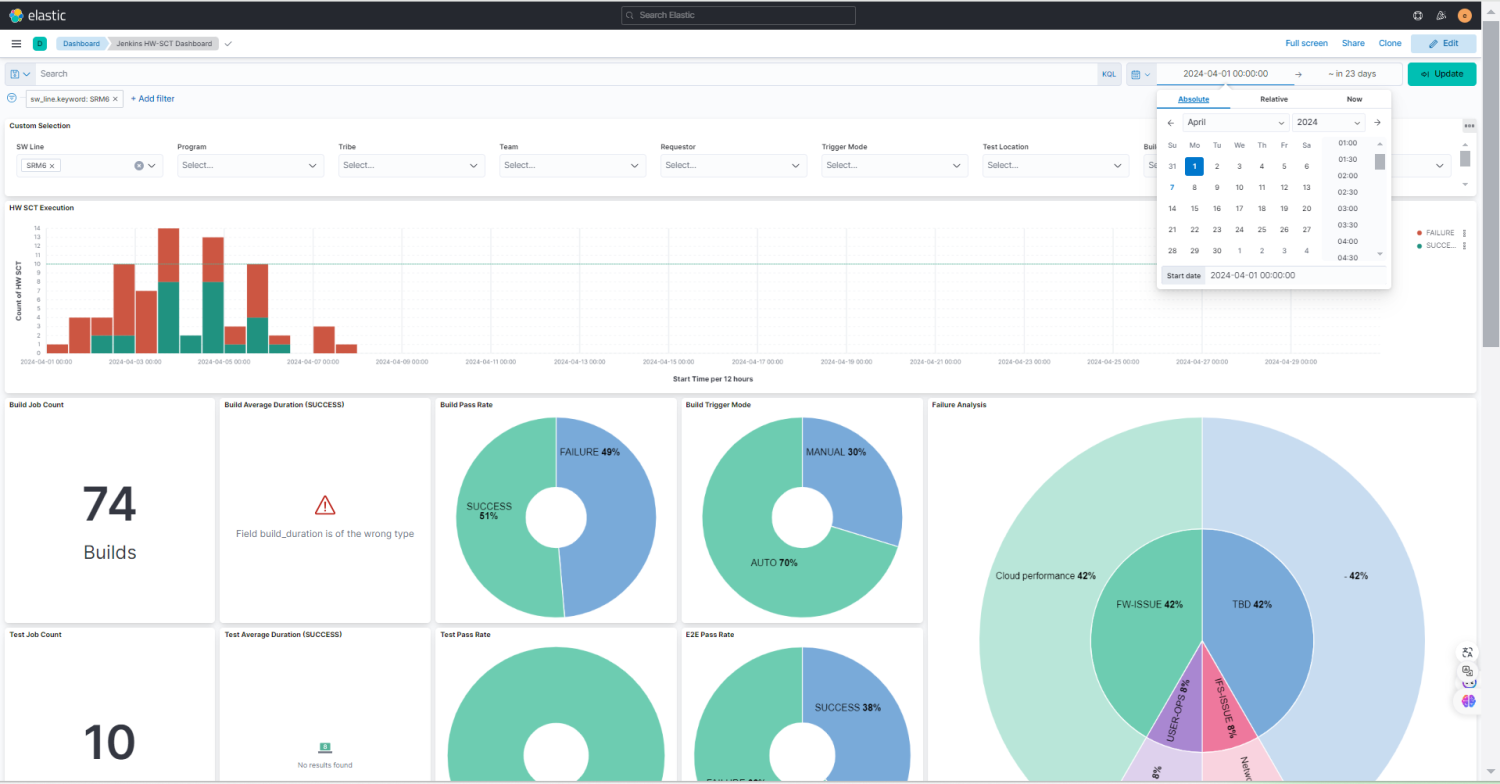Switch to the Absolute tab

[1193, 99]
